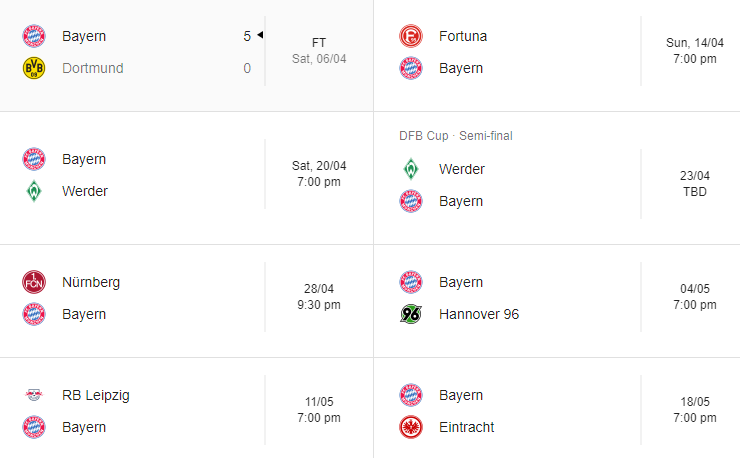Click the Hannover 96 crest icon

pos(411,314)
